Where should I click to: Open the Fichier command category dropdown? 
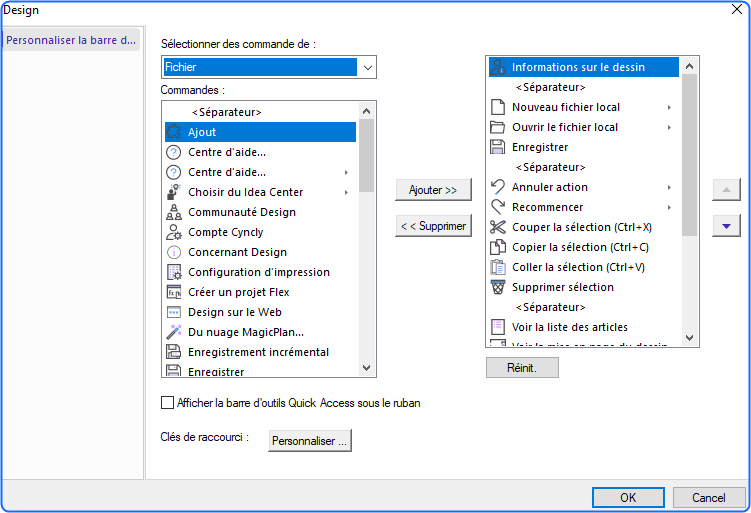coord(269,67)
